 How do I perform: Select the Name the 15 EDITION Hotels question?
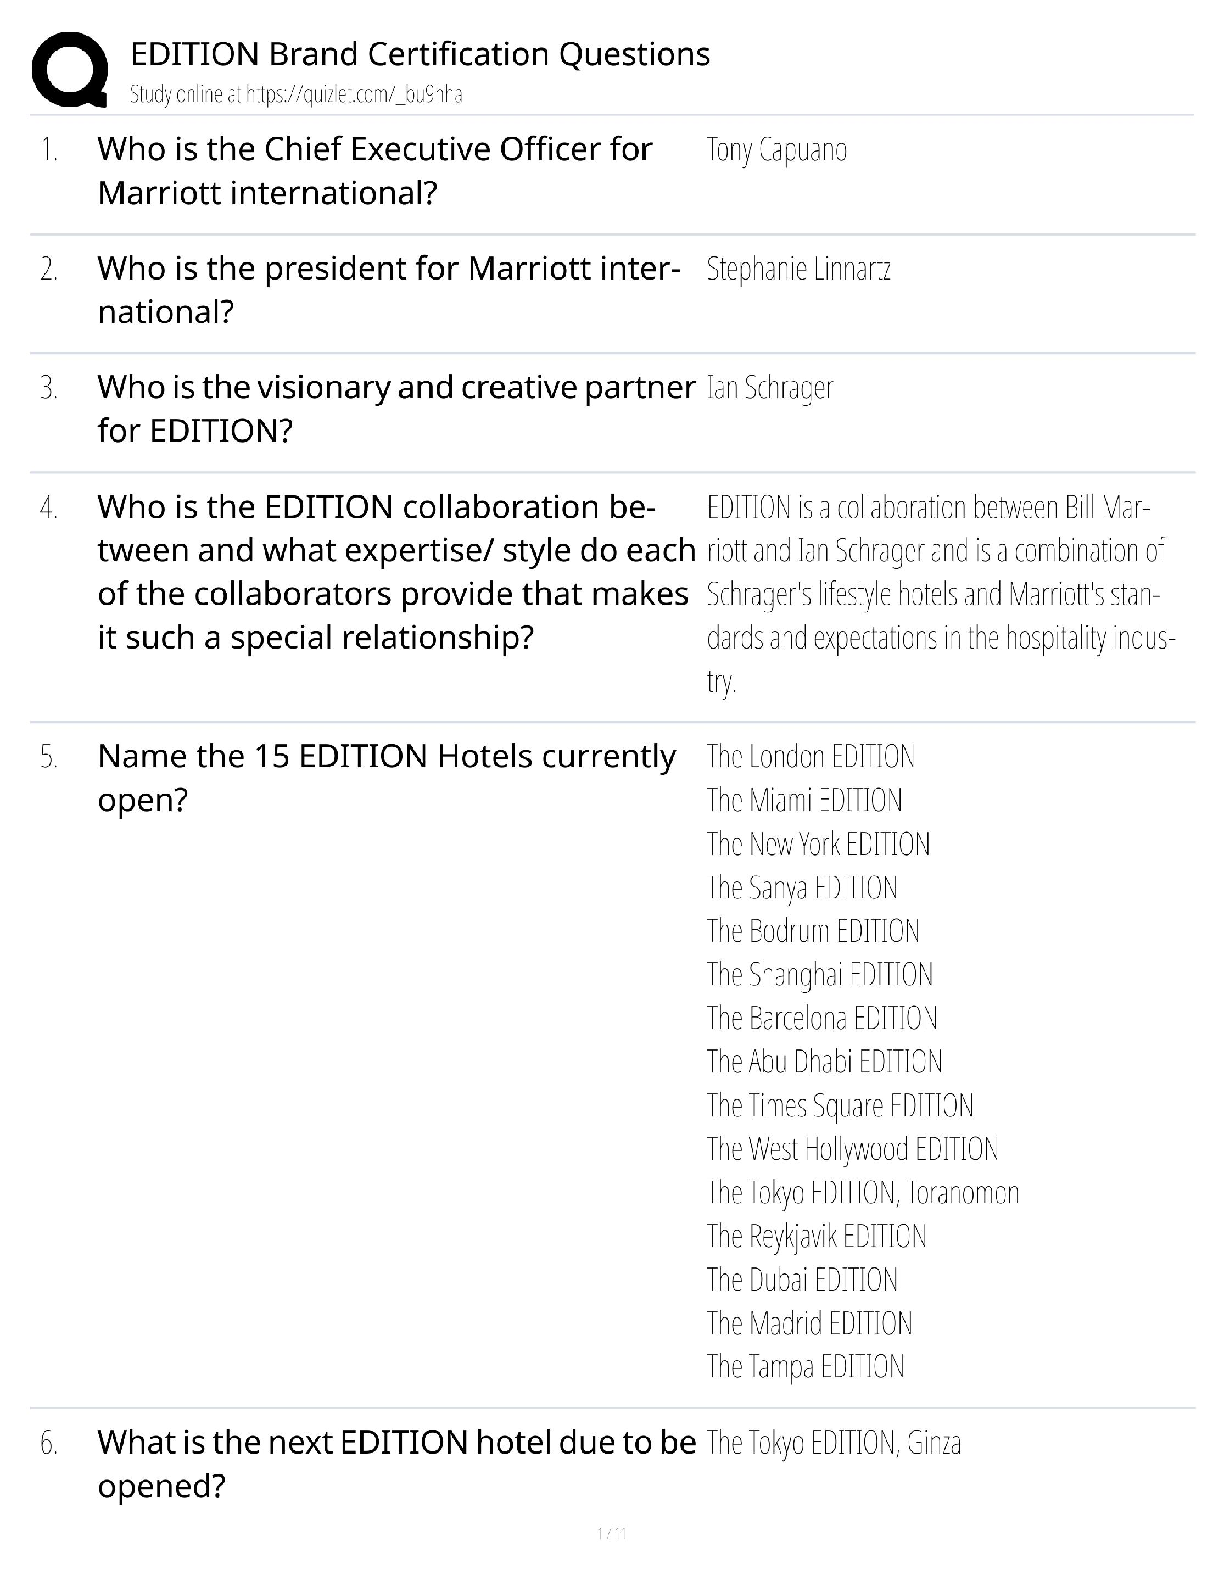point(386,778)
